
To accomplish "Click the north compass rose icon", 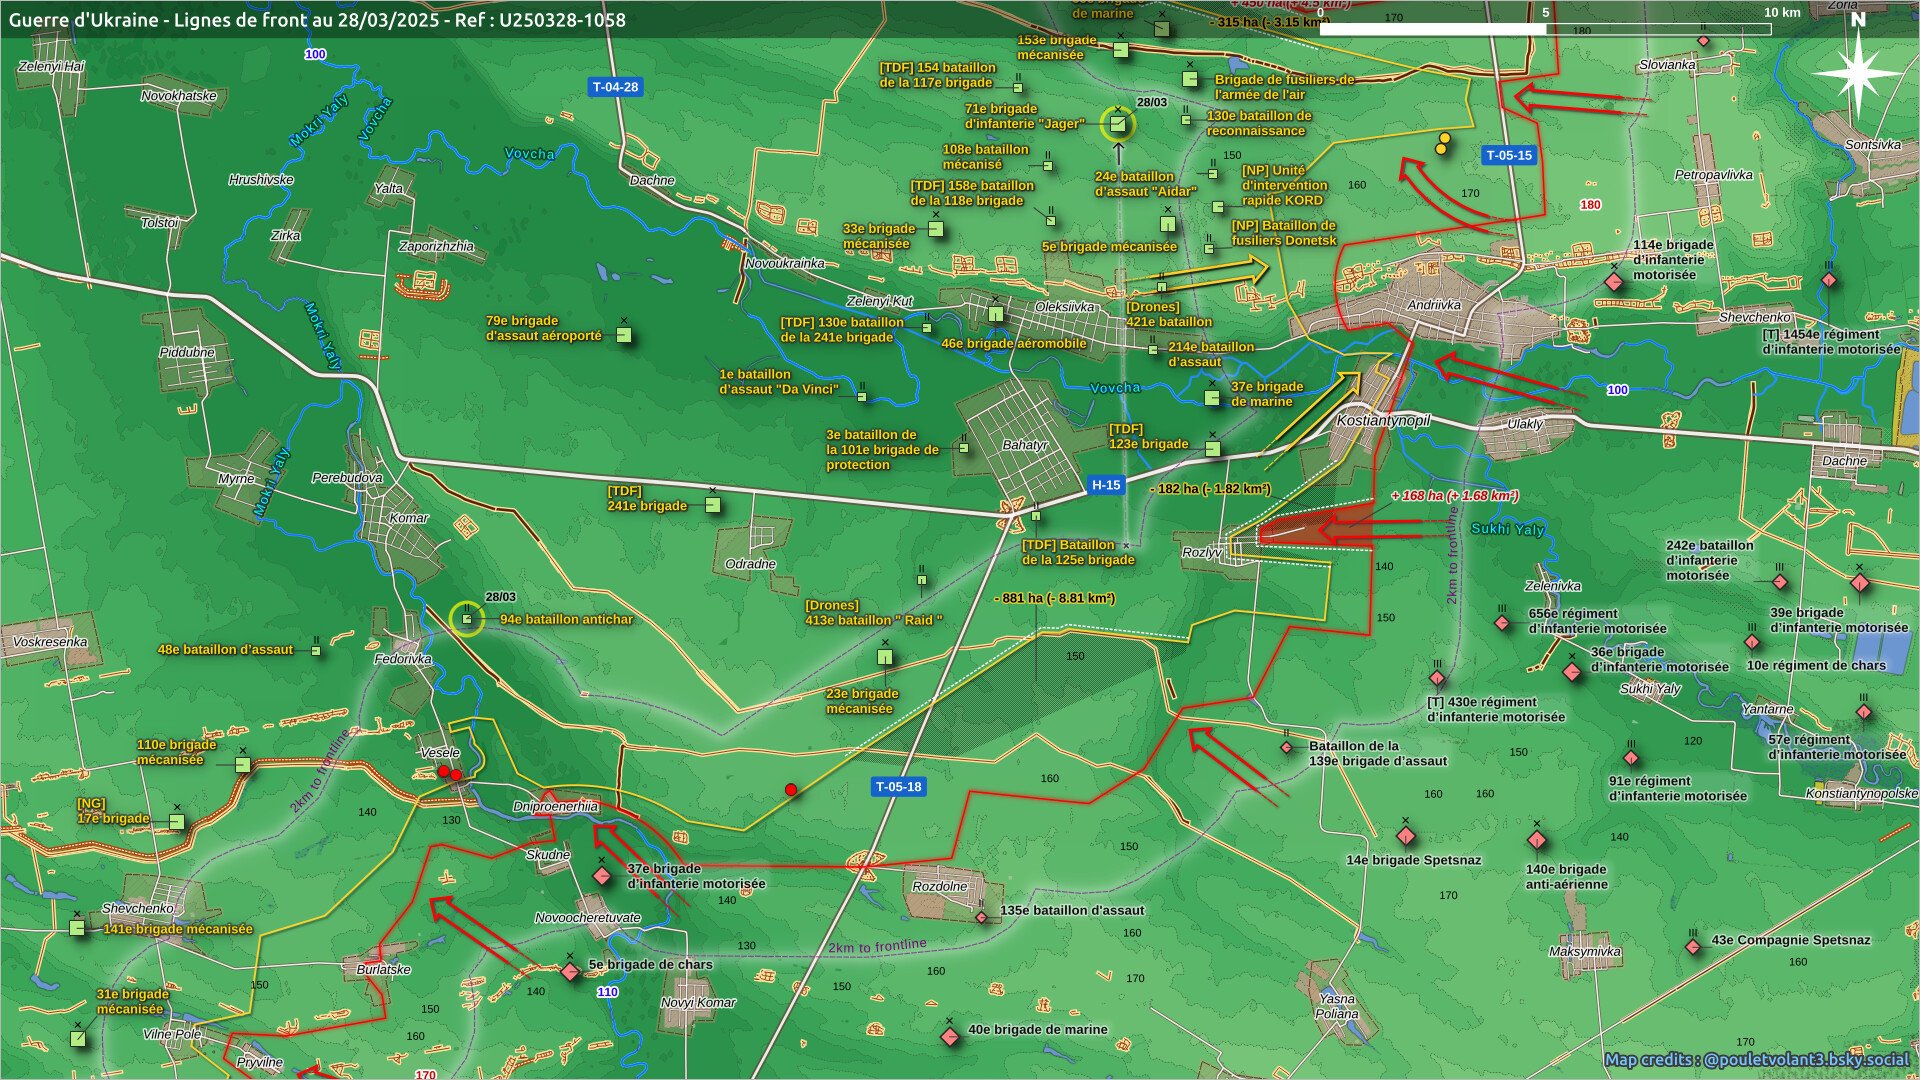I will pos(1857,72).
